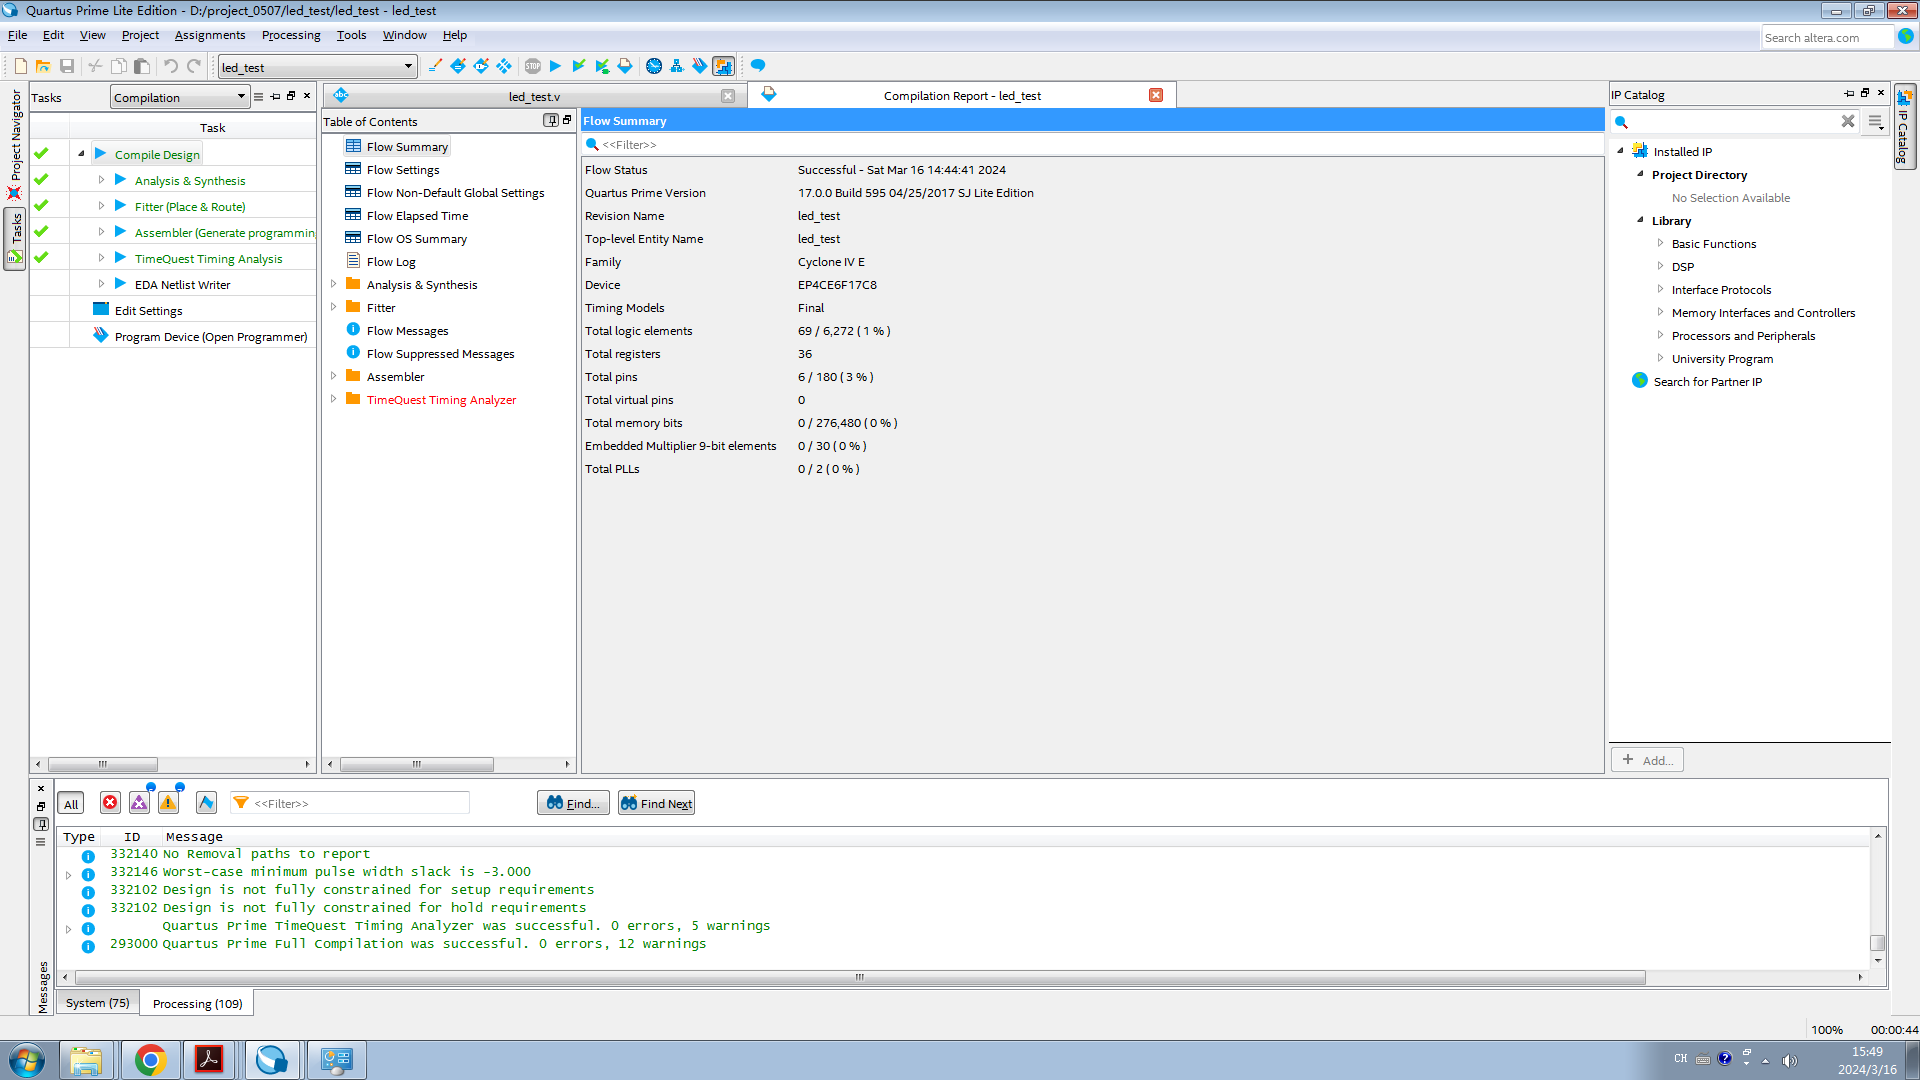Open the Compilation Report toolbar icon
The height and width of the screenshot is (1080, 1920).
point(625,66)
